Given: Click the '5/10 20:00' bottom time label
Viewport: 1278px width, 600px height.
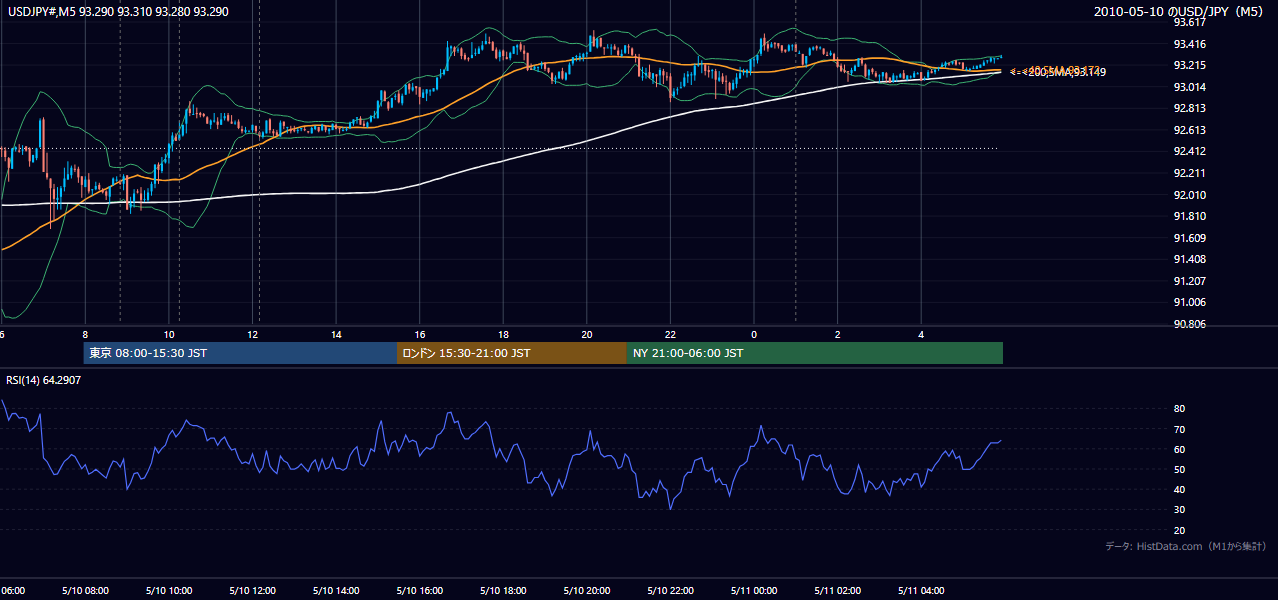Looking at the screenshot, I should point(587,590).
